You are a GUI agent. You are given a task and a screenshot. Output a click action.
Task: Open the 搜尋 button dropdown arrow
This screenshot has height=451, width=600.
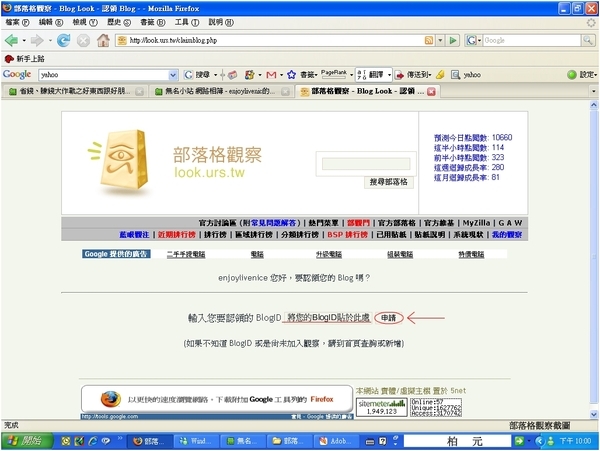(216, 75)
